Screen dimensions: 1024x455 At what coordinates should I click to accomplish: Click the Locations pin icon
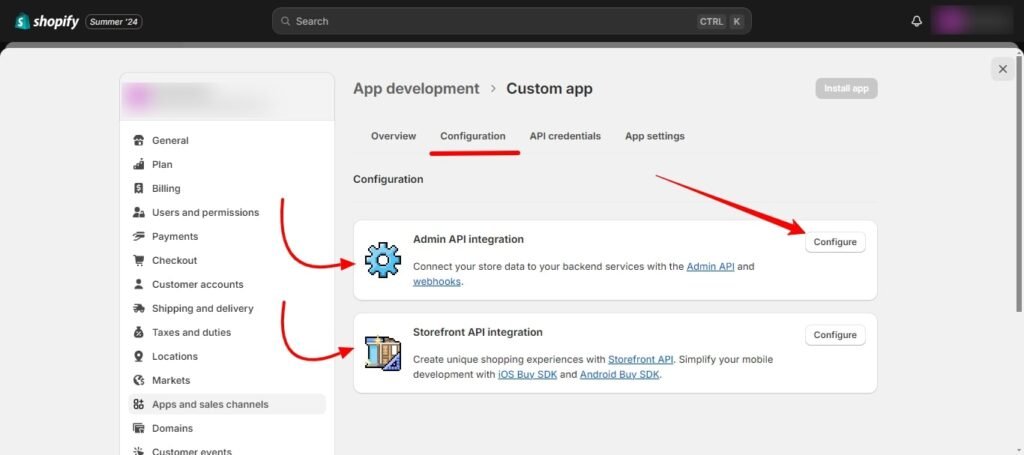click(138, 356)
